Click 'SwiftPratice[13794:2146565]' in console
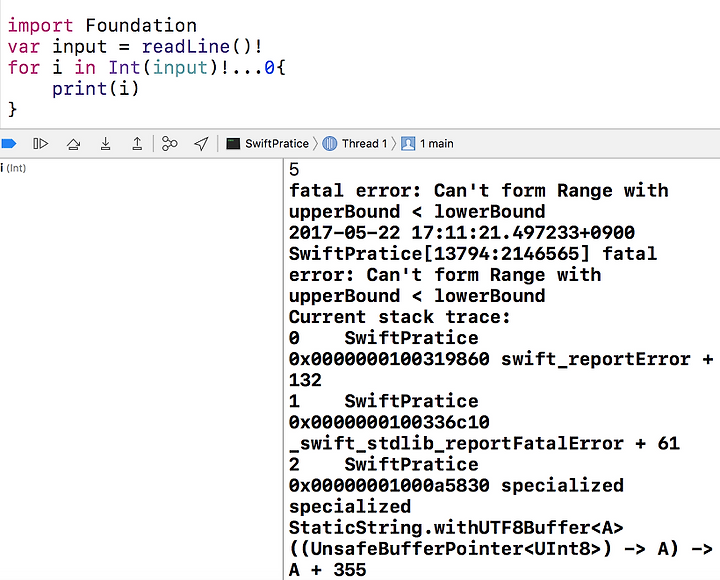 pyautogui.click(x=439, y=254)
